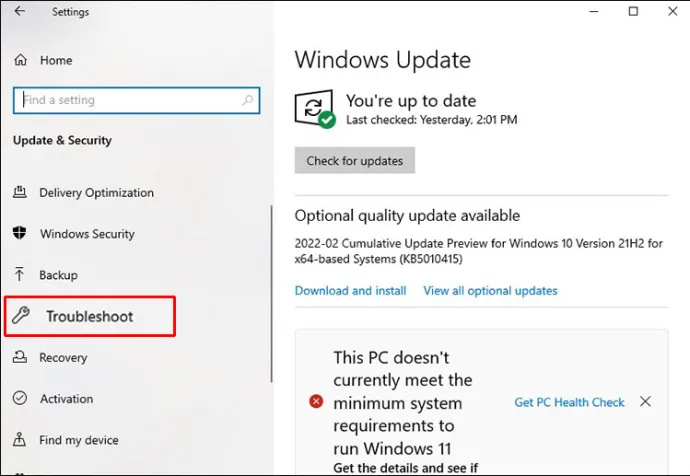
Task: Click the Windows Update sync status icon
Action: (315, 109)
